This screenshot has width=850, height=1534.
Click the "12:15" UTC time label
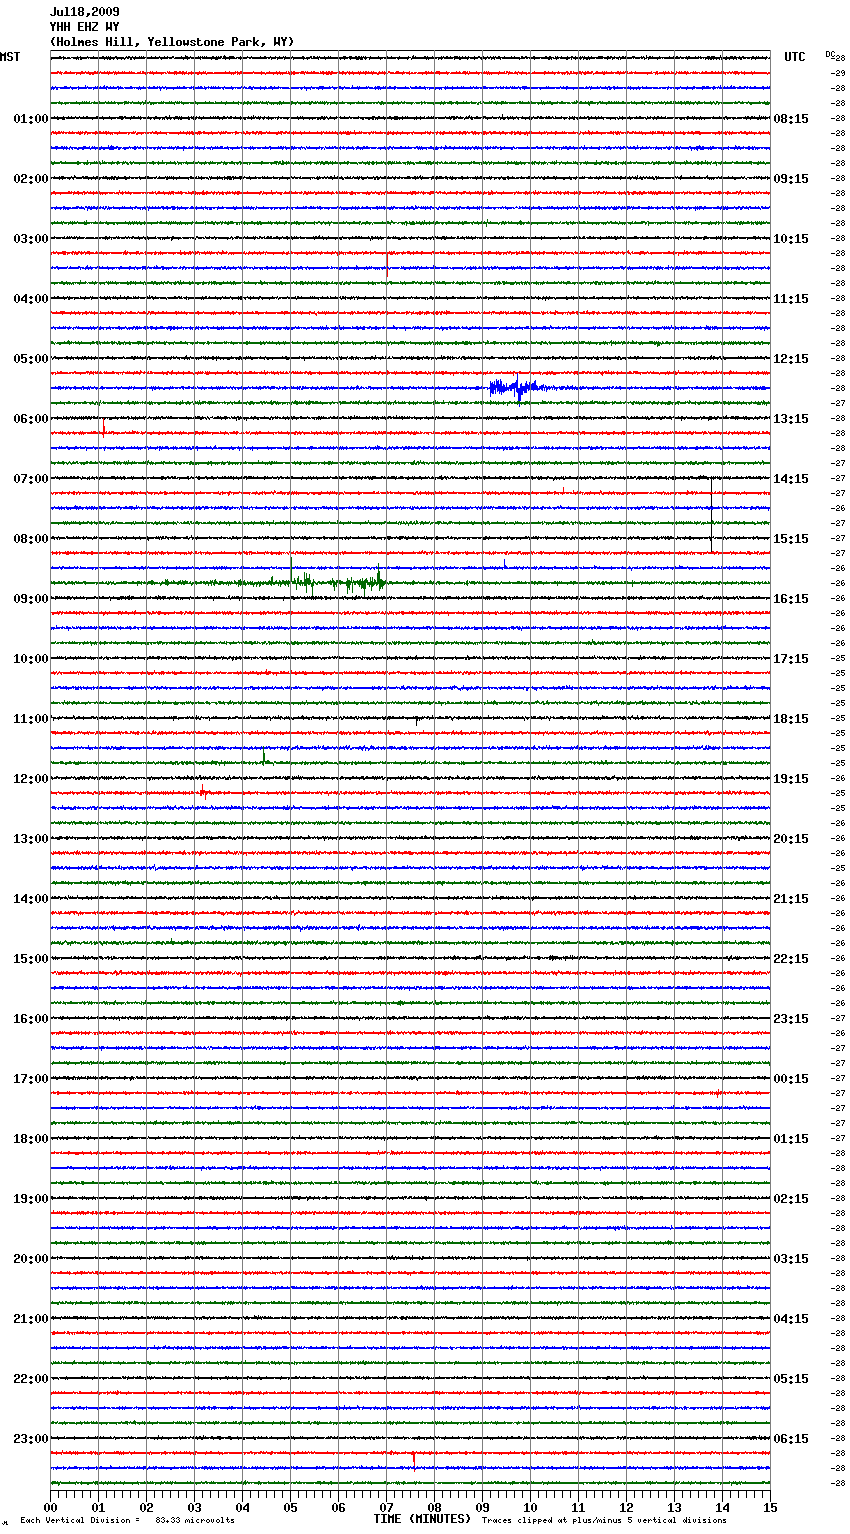pos(791,359)
